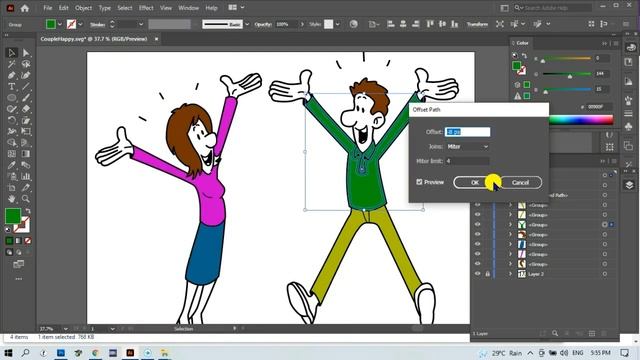Click the Recolor Artwork wheel icon
Screen dimensions: 640x360
click(353, 24)
